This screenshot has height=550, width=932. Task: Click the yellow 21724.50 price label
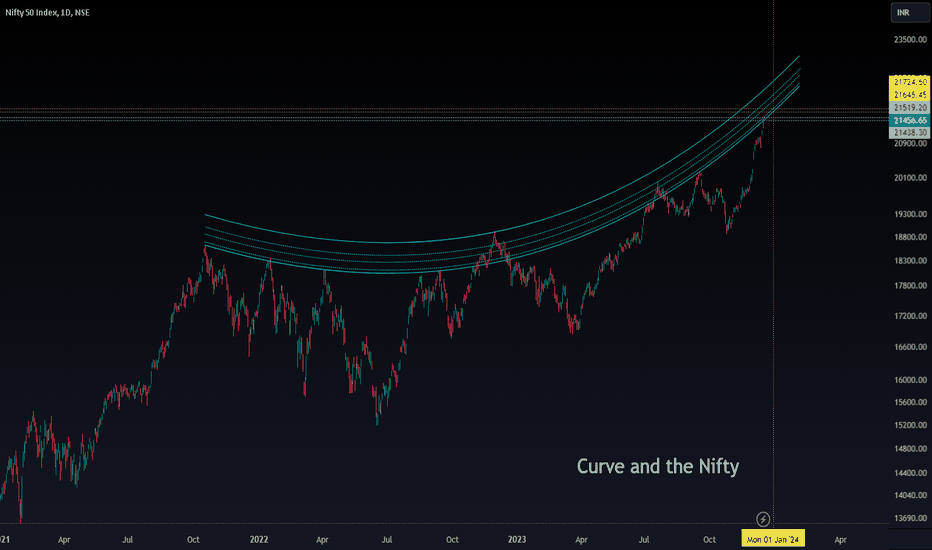[x=909, y=82]
